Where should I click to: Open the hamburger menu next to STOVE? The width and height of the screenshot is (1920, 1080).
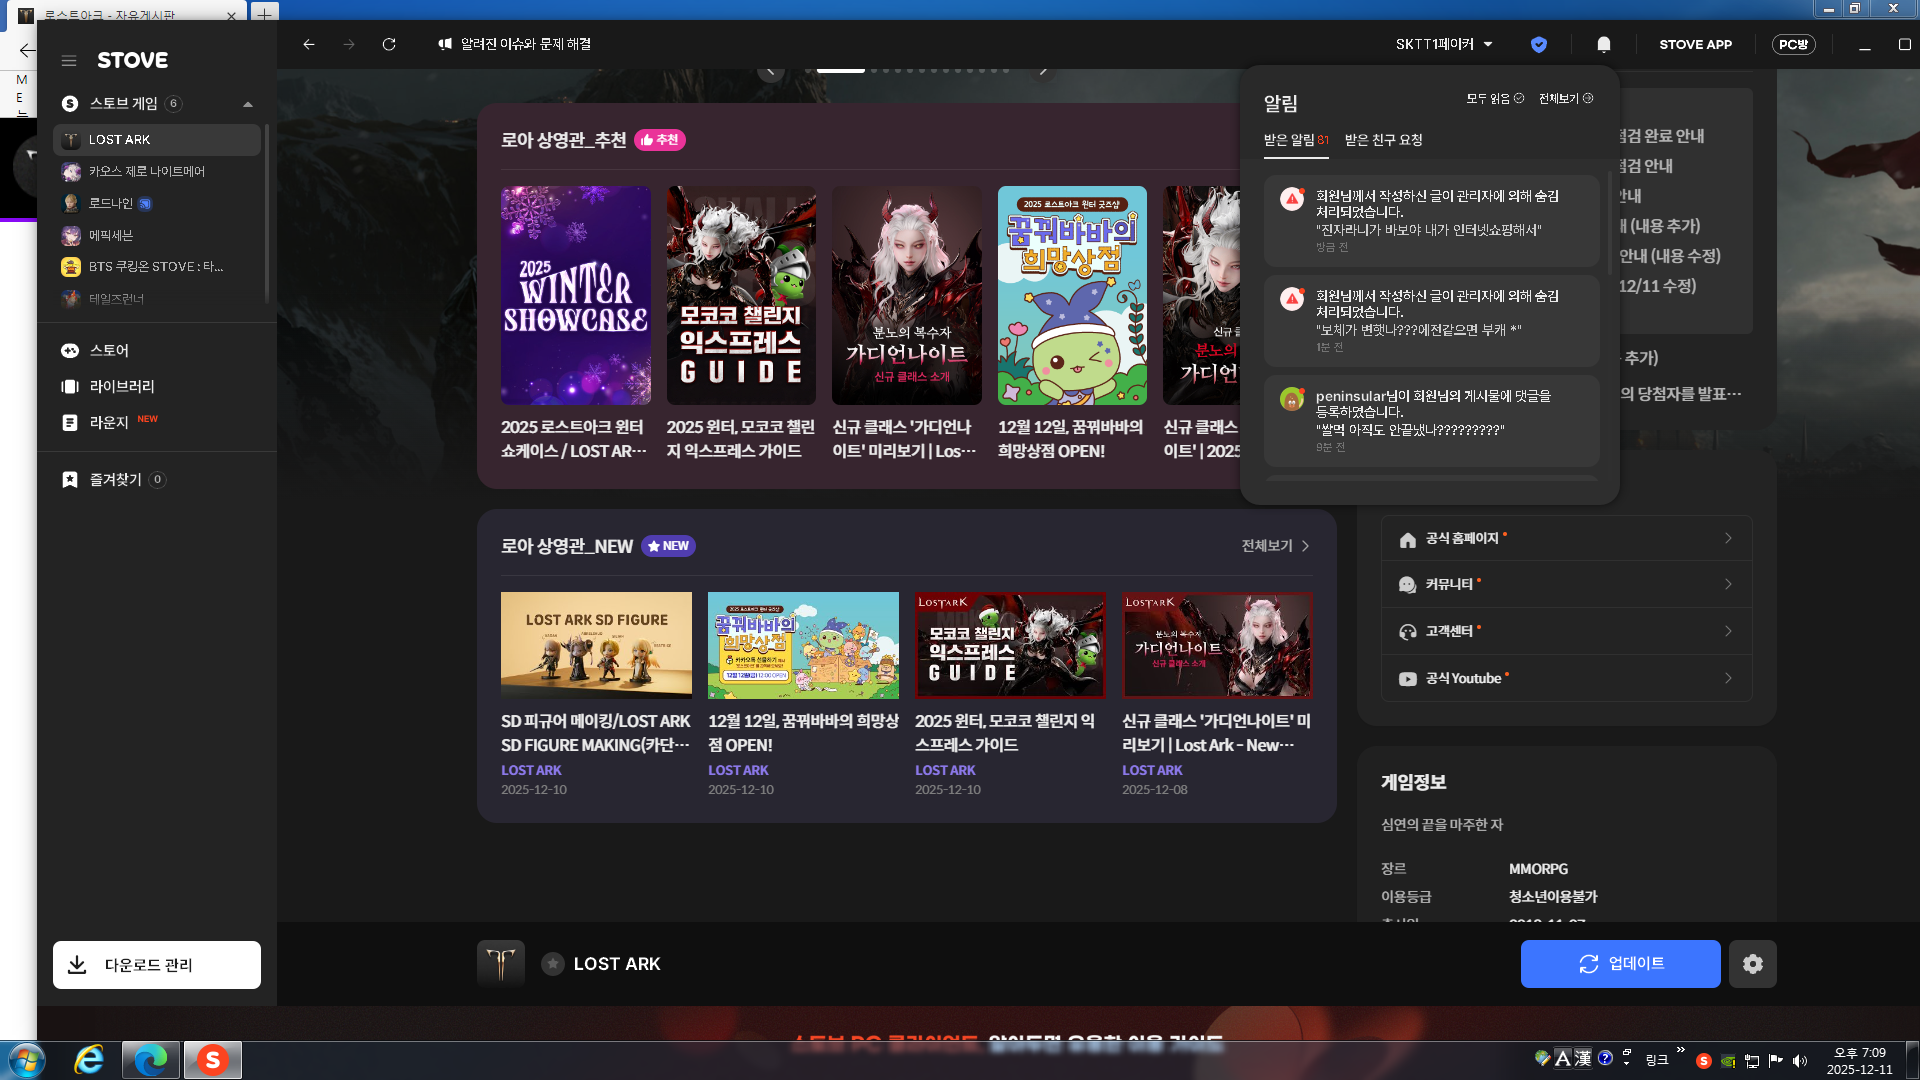[x=69, y=61]
